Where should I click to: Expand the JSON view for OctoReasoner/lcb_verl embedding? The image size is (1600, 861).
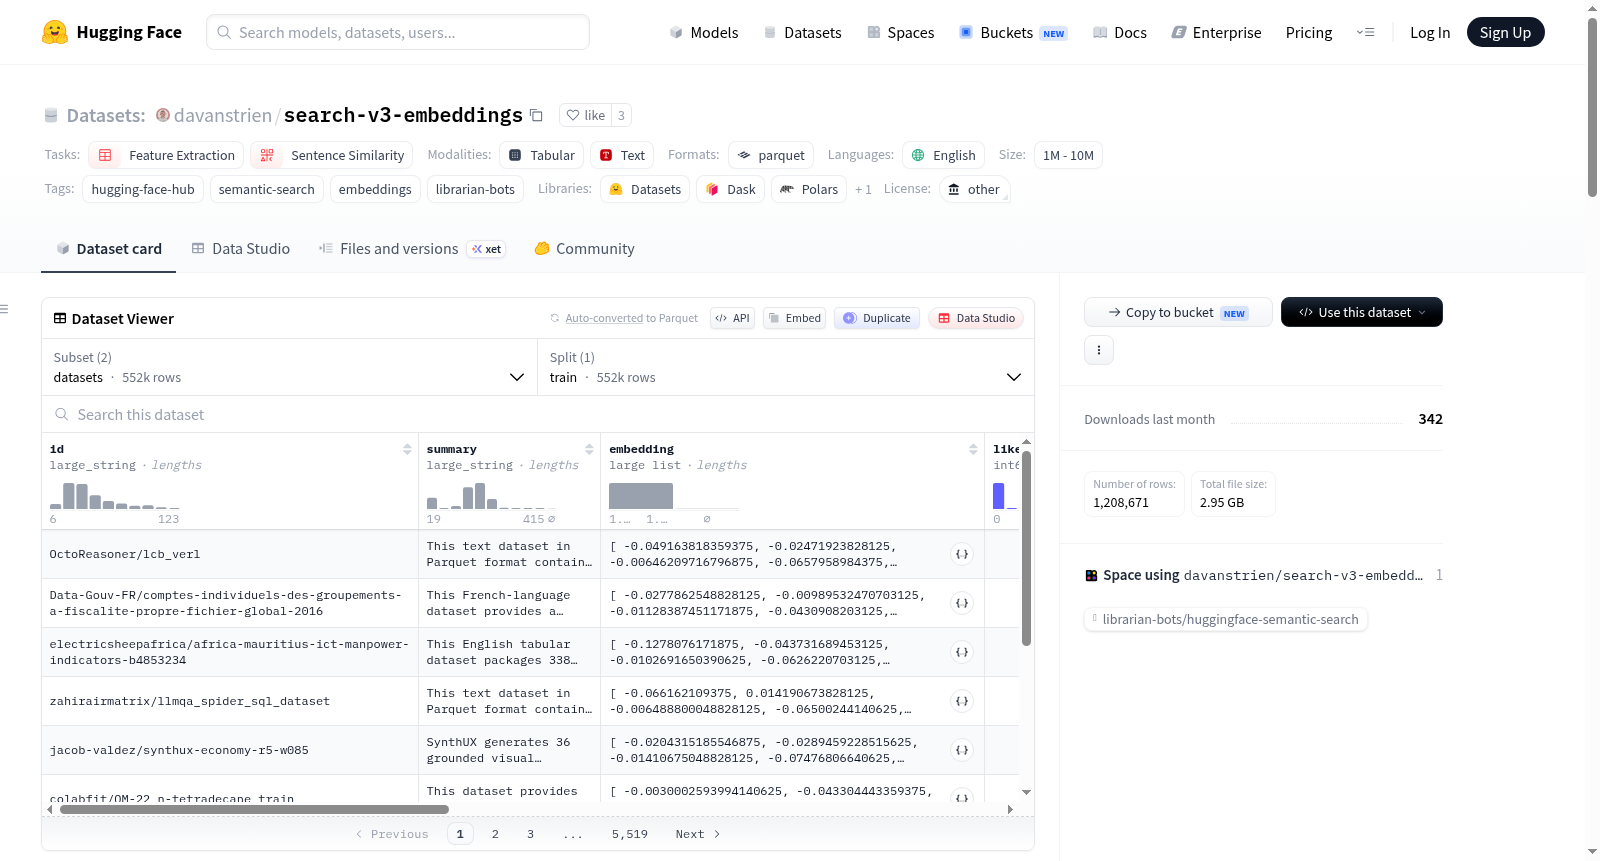[962, 554]
